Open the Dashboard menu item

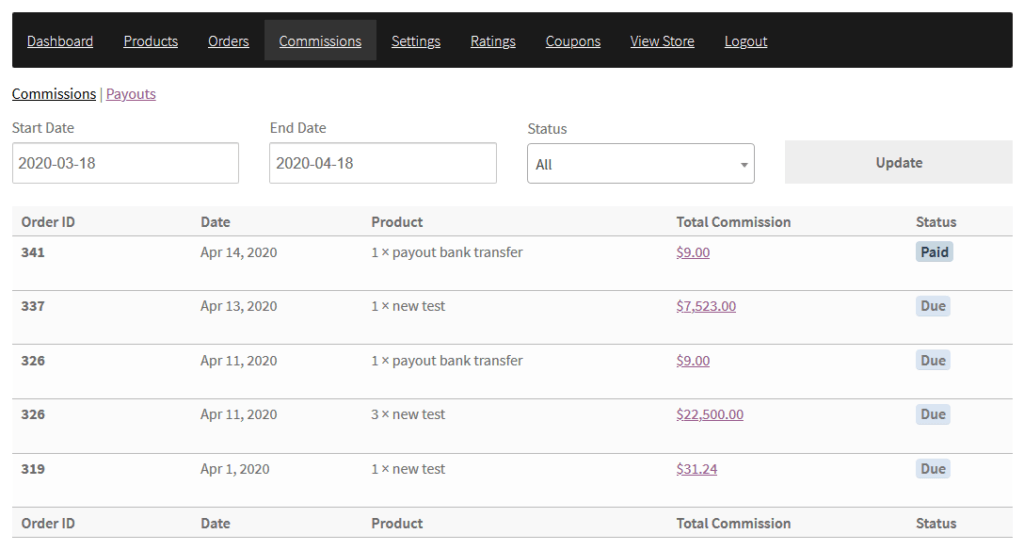pos(60,41)
